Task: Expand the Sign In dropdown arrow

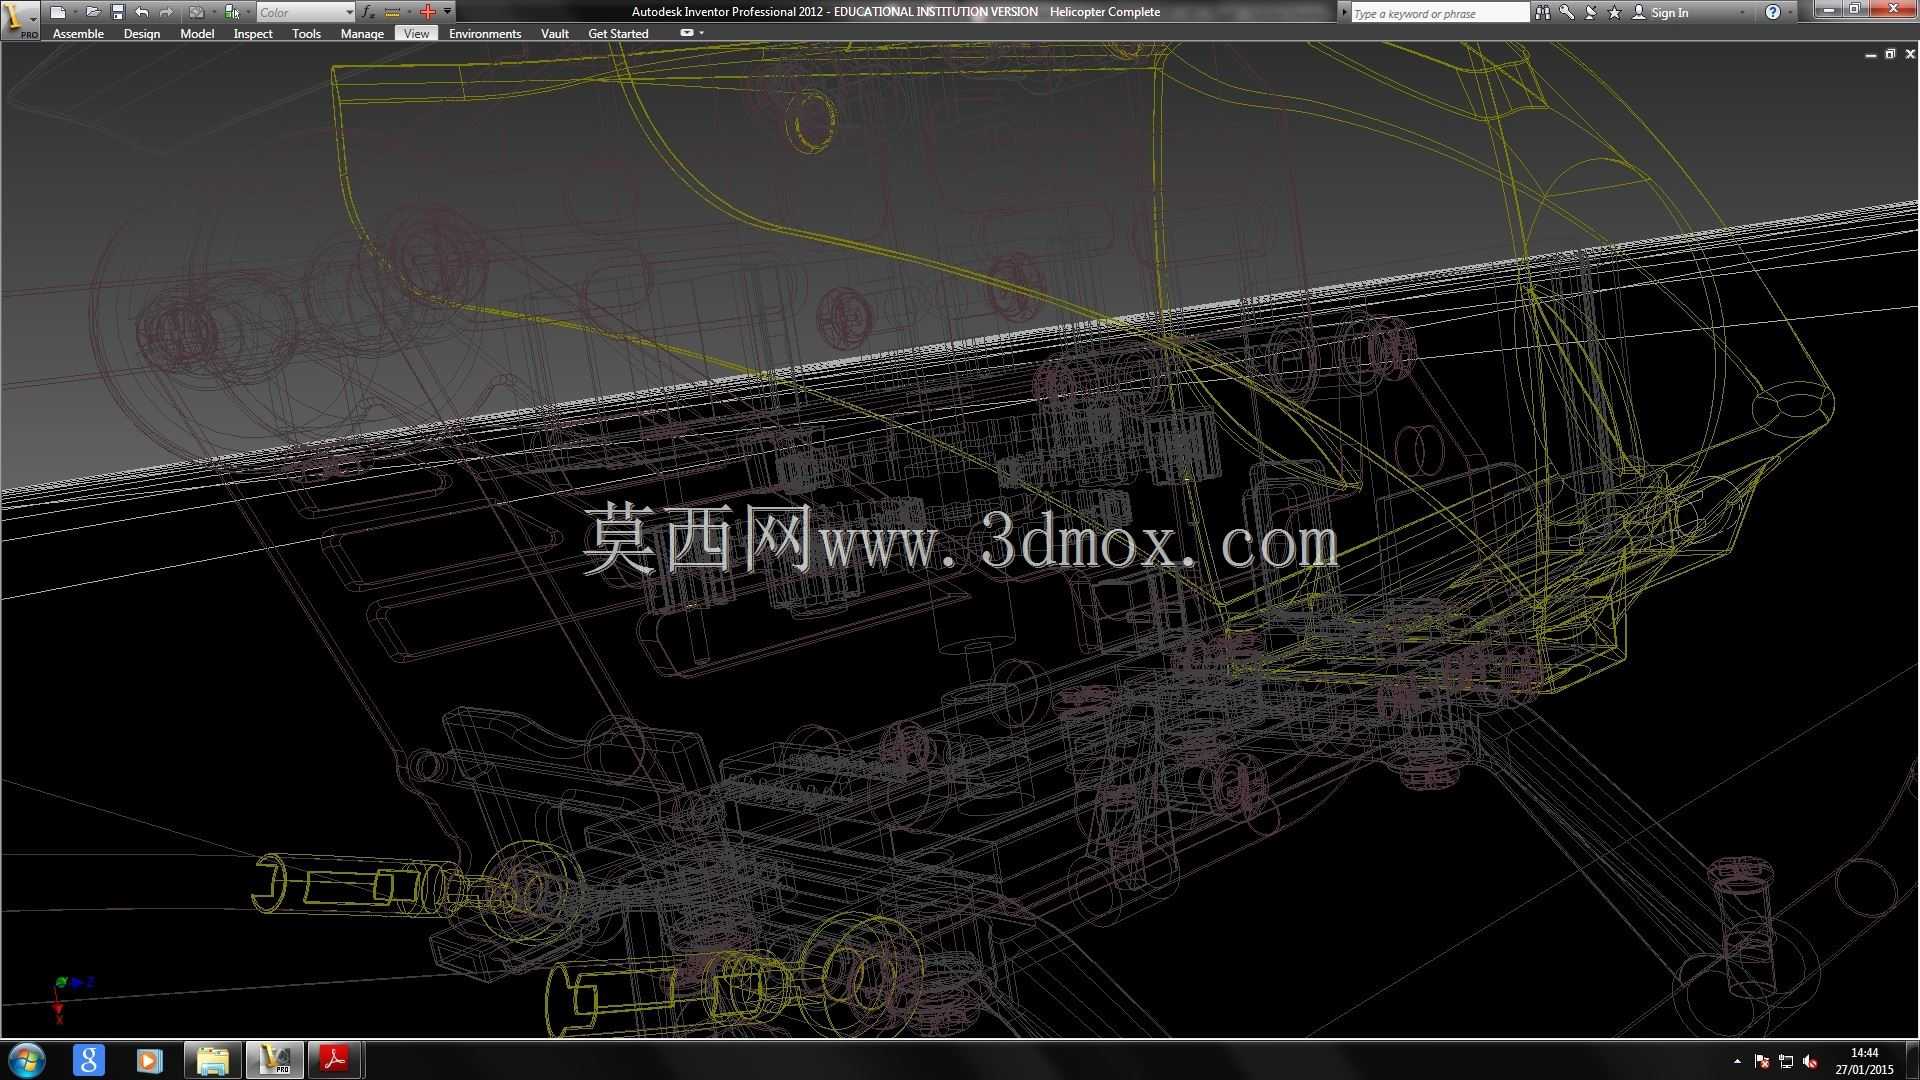Action: [1743, 12]
